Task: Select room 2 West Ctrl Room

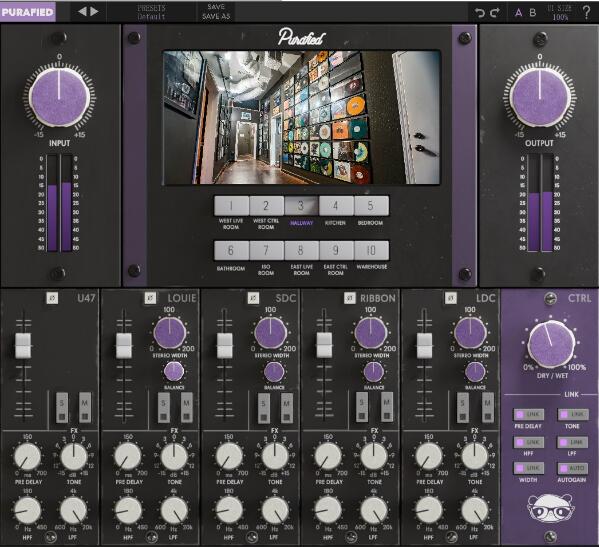Action: click(x=266, y=206)
